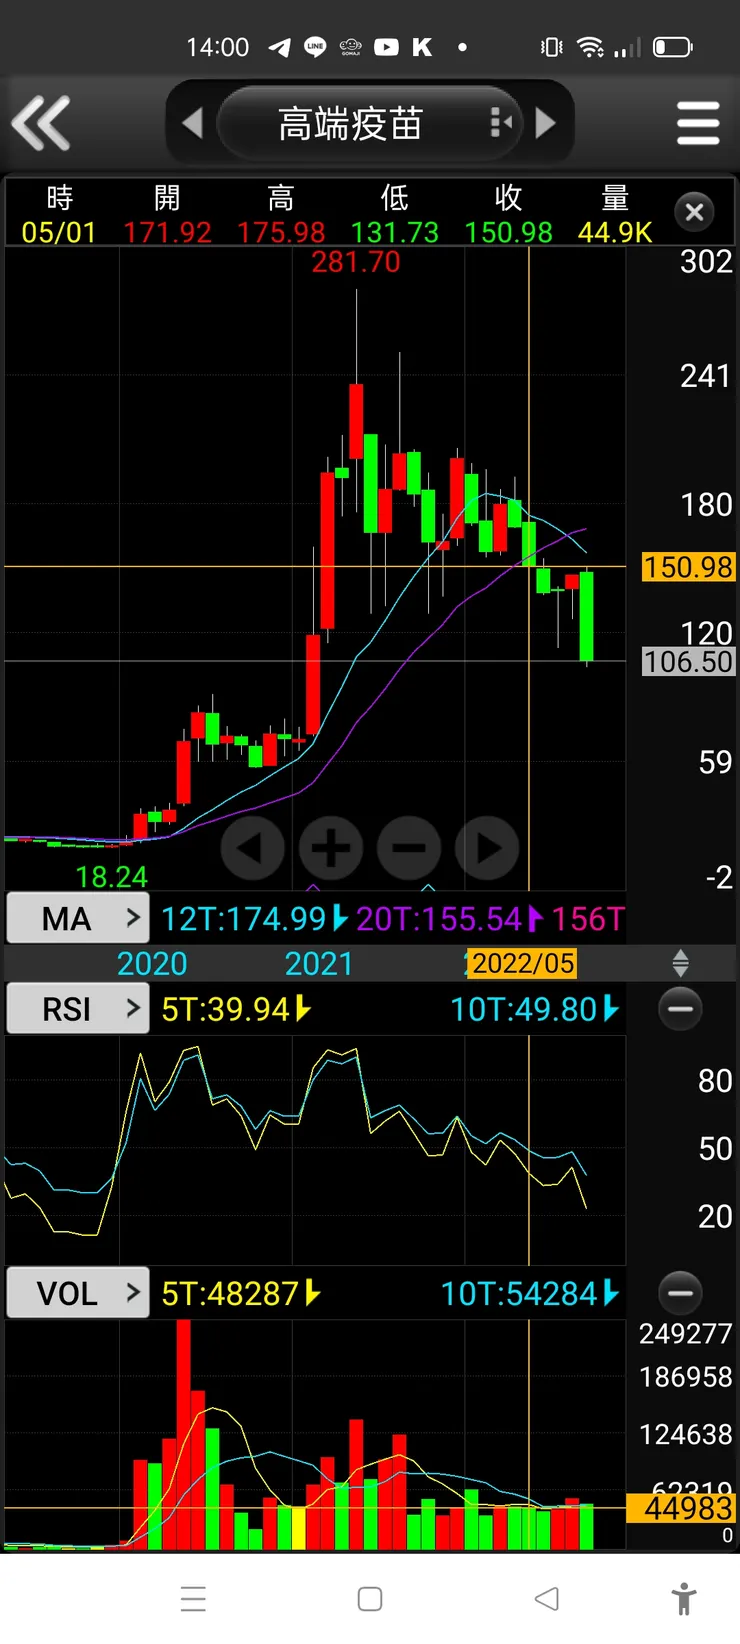Go to next stock with right arrow
The height and width of the screenshot is (1644, 740).
pos(546,123)
